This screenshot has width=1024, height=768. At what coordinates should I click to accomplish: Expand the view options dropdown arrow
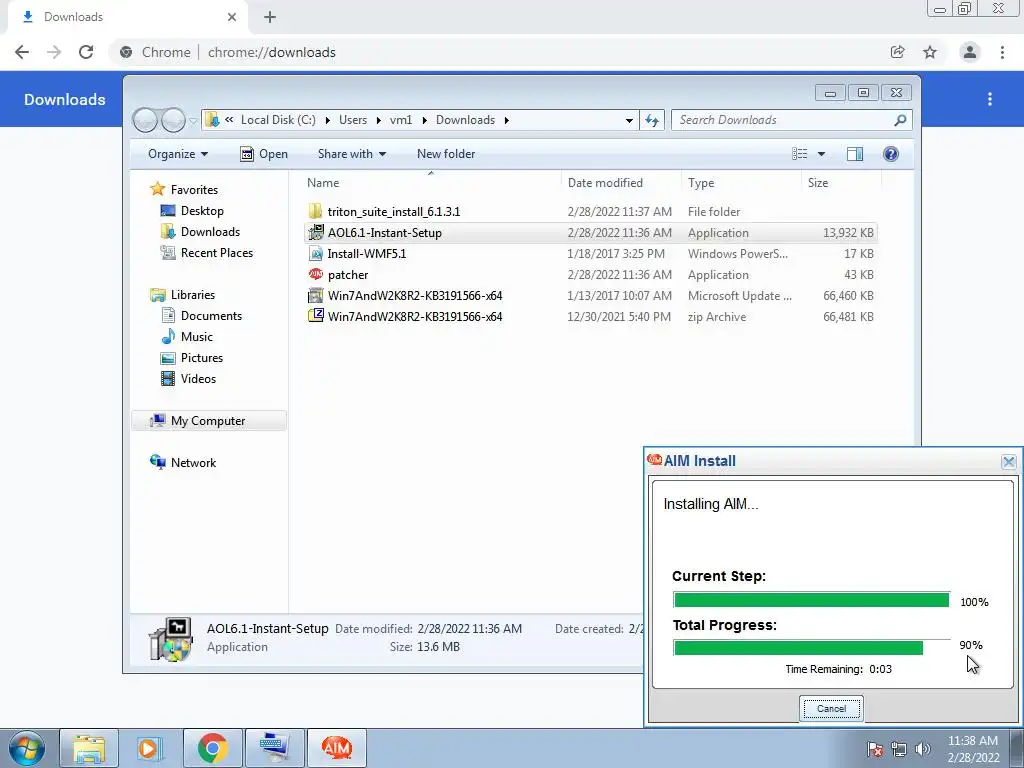(822, 154)
